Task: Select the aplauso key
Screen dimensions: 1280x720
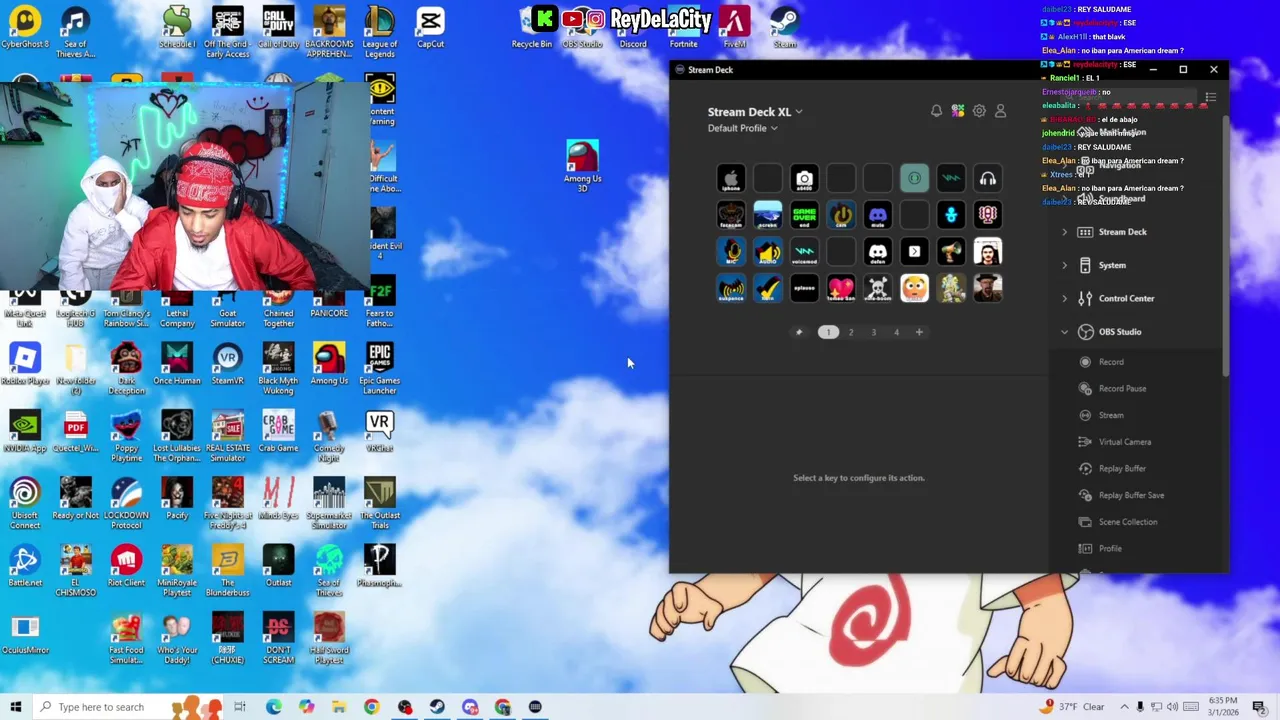Action: [x=805, y=289]
